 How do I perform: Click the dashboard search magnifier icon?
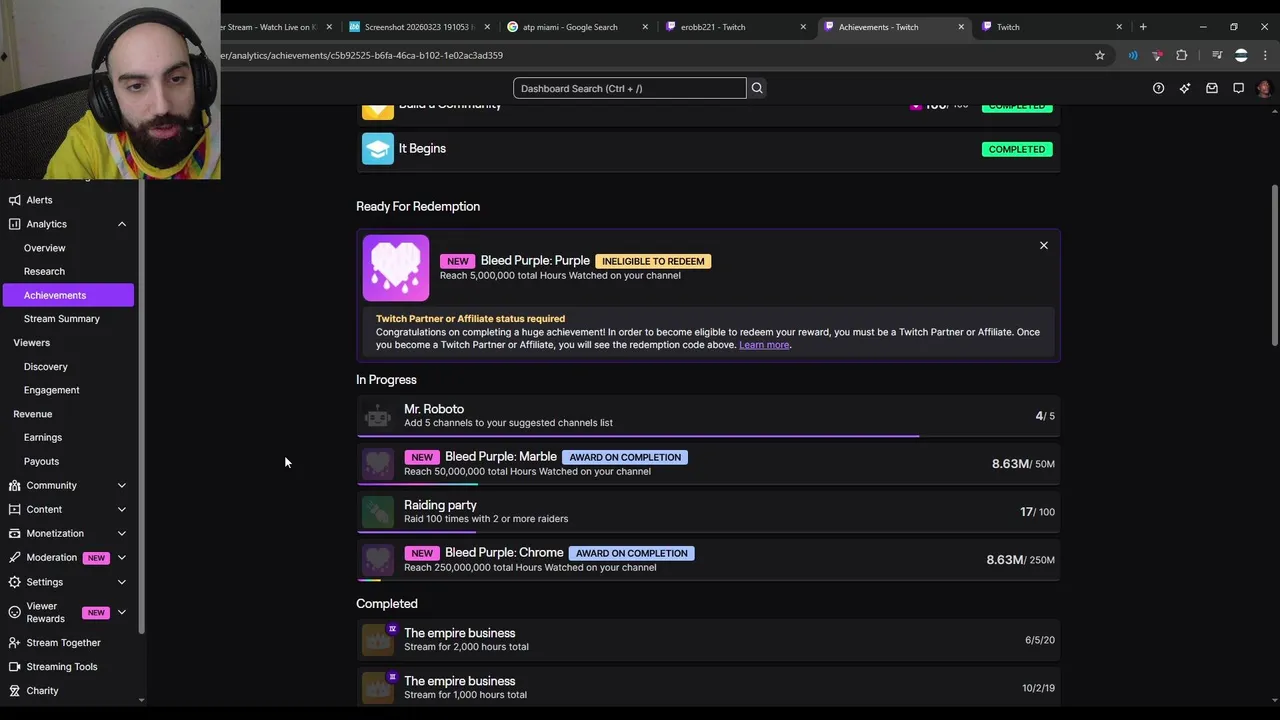[x=757, y=88]
